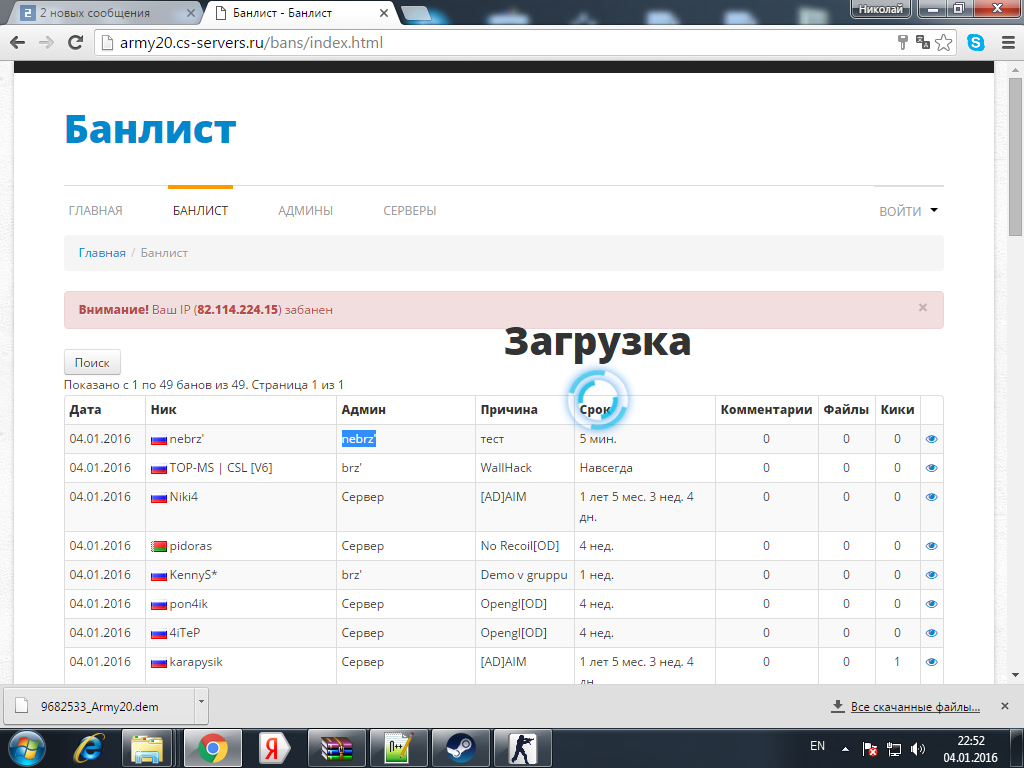Viewport: 1024px width, 768px height.
Task: Open WinRAR from the taskbar
Action: click(x=336, y=748)
